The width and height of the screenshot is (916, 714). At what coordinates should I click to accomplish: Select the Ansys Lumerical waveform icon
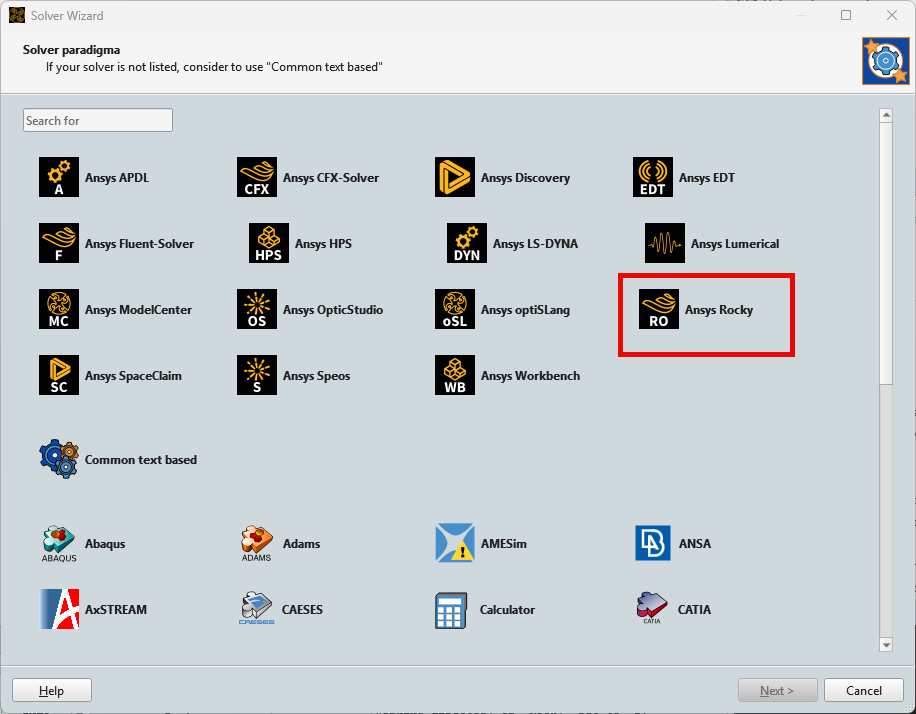(x=665, y=243)
